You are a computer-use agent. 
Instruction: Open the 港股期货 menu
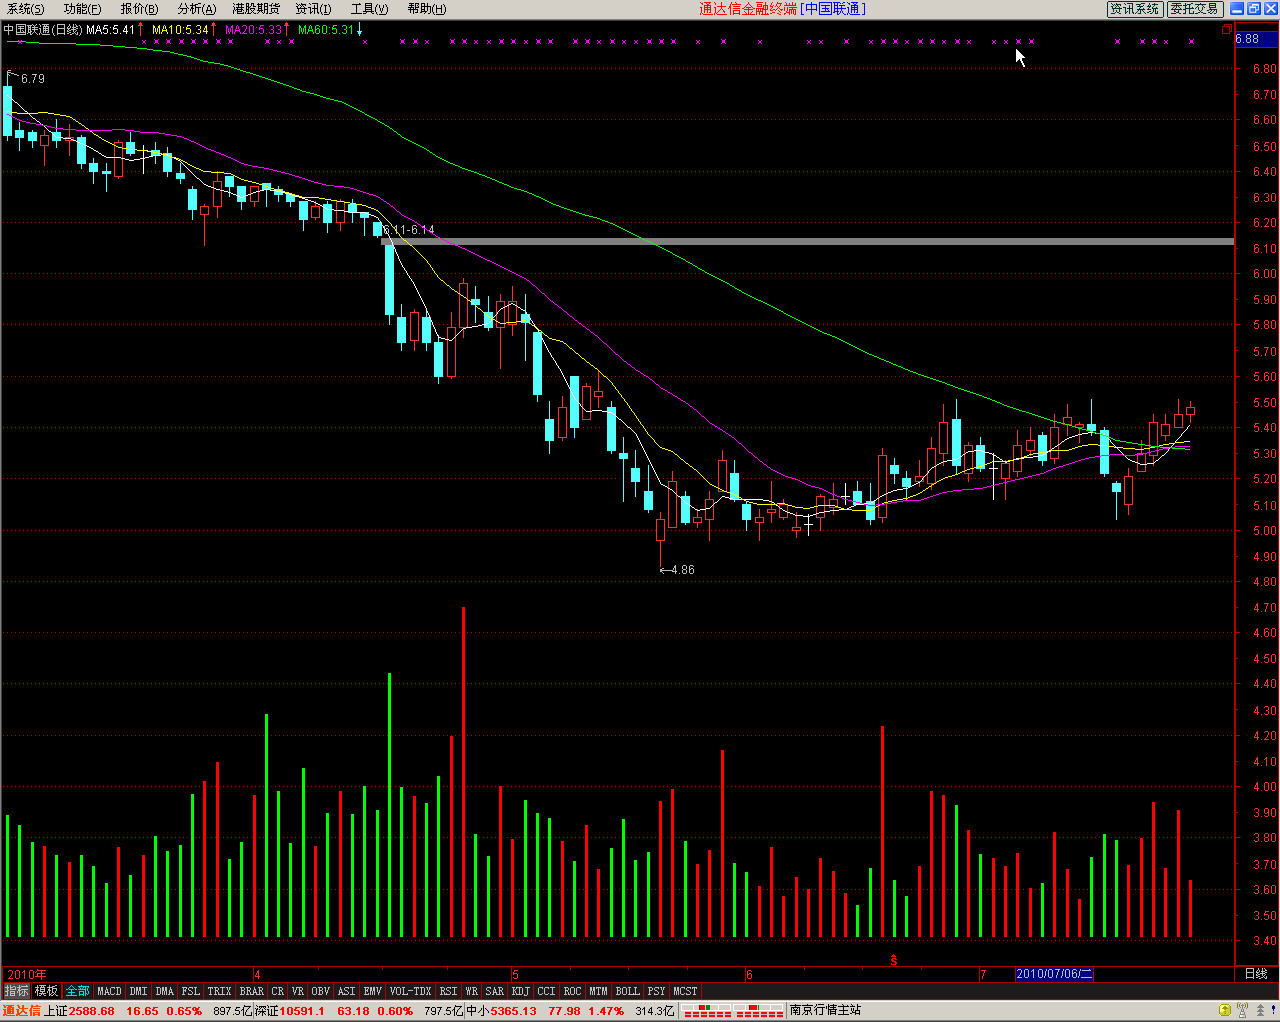click(x=256, y=9)
